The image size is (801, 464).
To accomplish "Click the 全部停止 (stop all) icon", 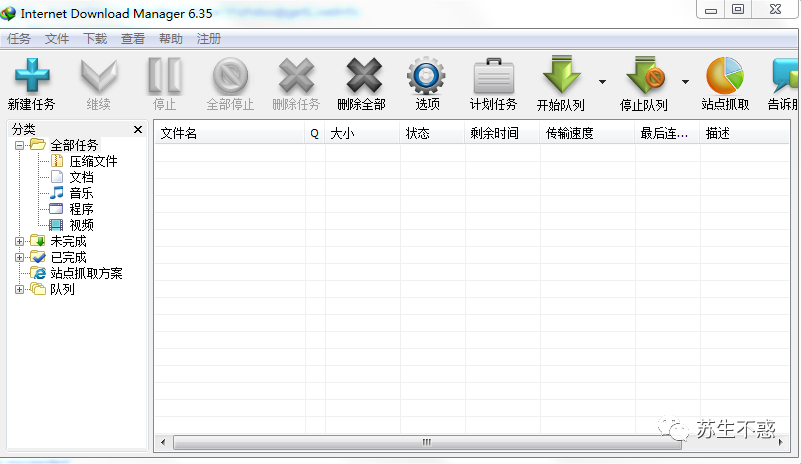I will pyautogui.click(x=230, y=76).
